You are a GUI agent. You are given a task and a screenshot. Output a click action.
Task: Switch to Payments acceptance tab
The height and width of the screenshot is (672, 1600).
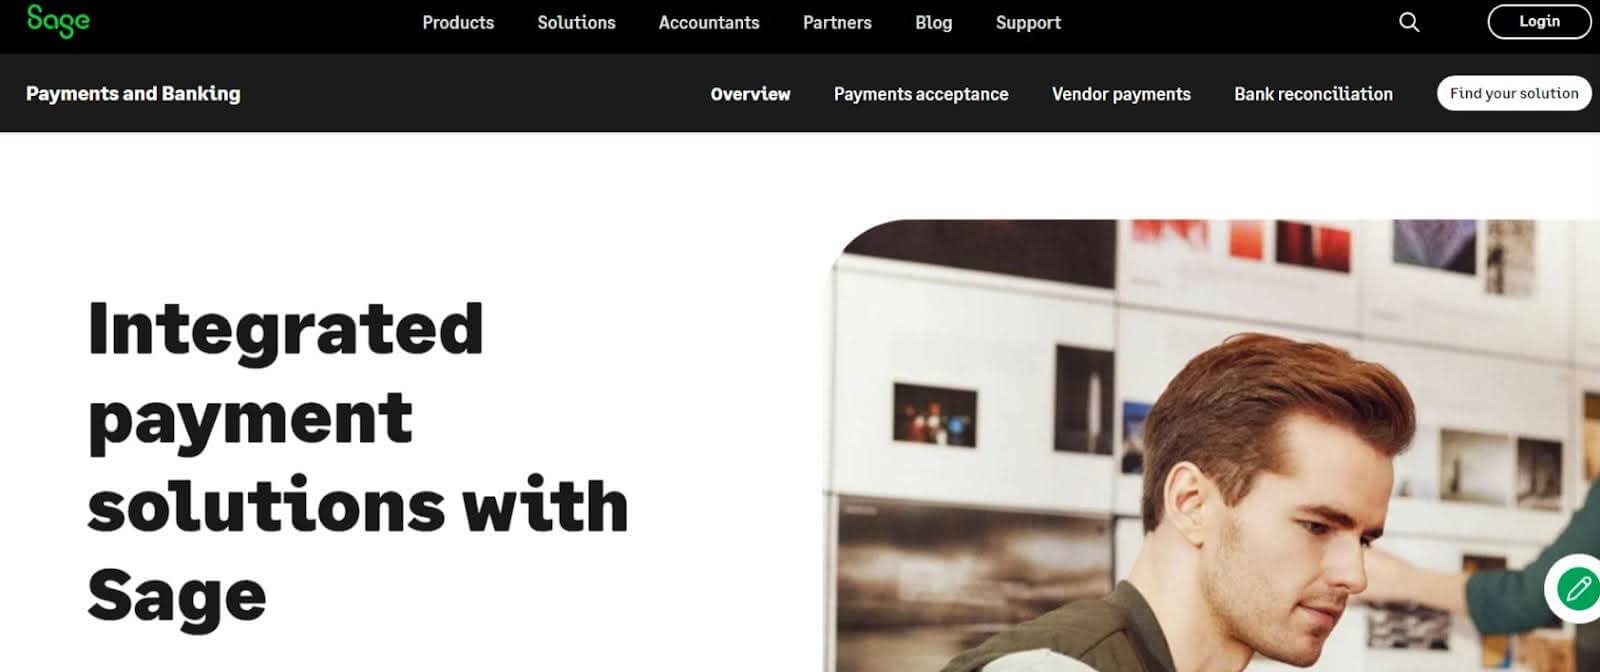point(921,94)
